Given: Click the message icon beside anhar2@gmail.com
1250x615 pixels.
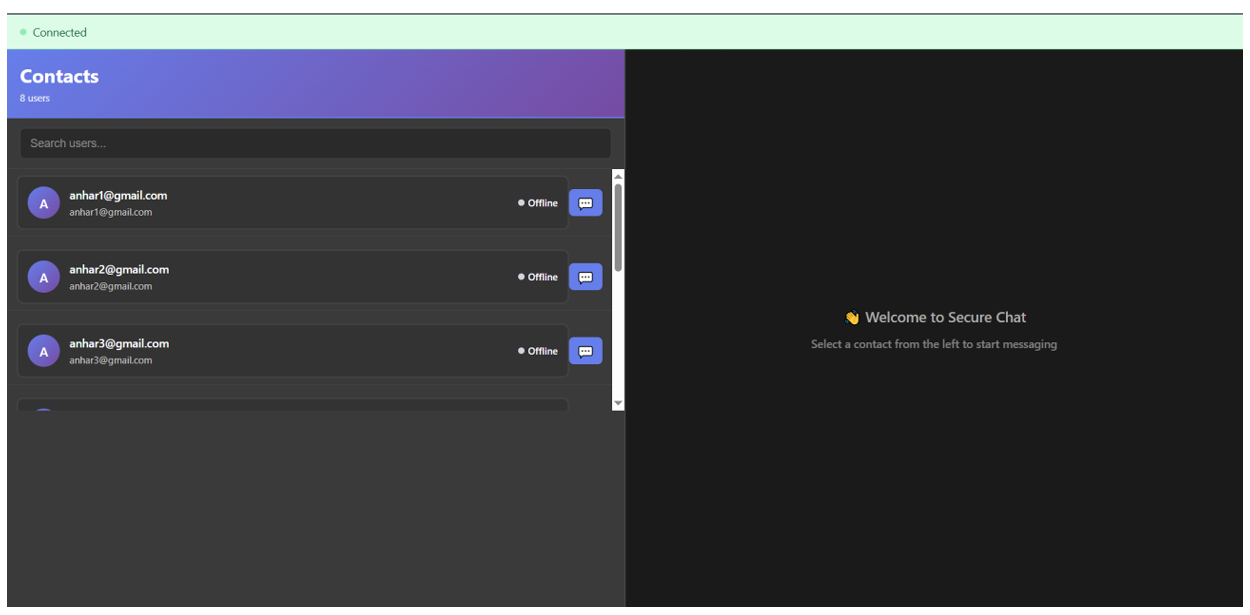Looking at the screenshot, I should (585, 277).
